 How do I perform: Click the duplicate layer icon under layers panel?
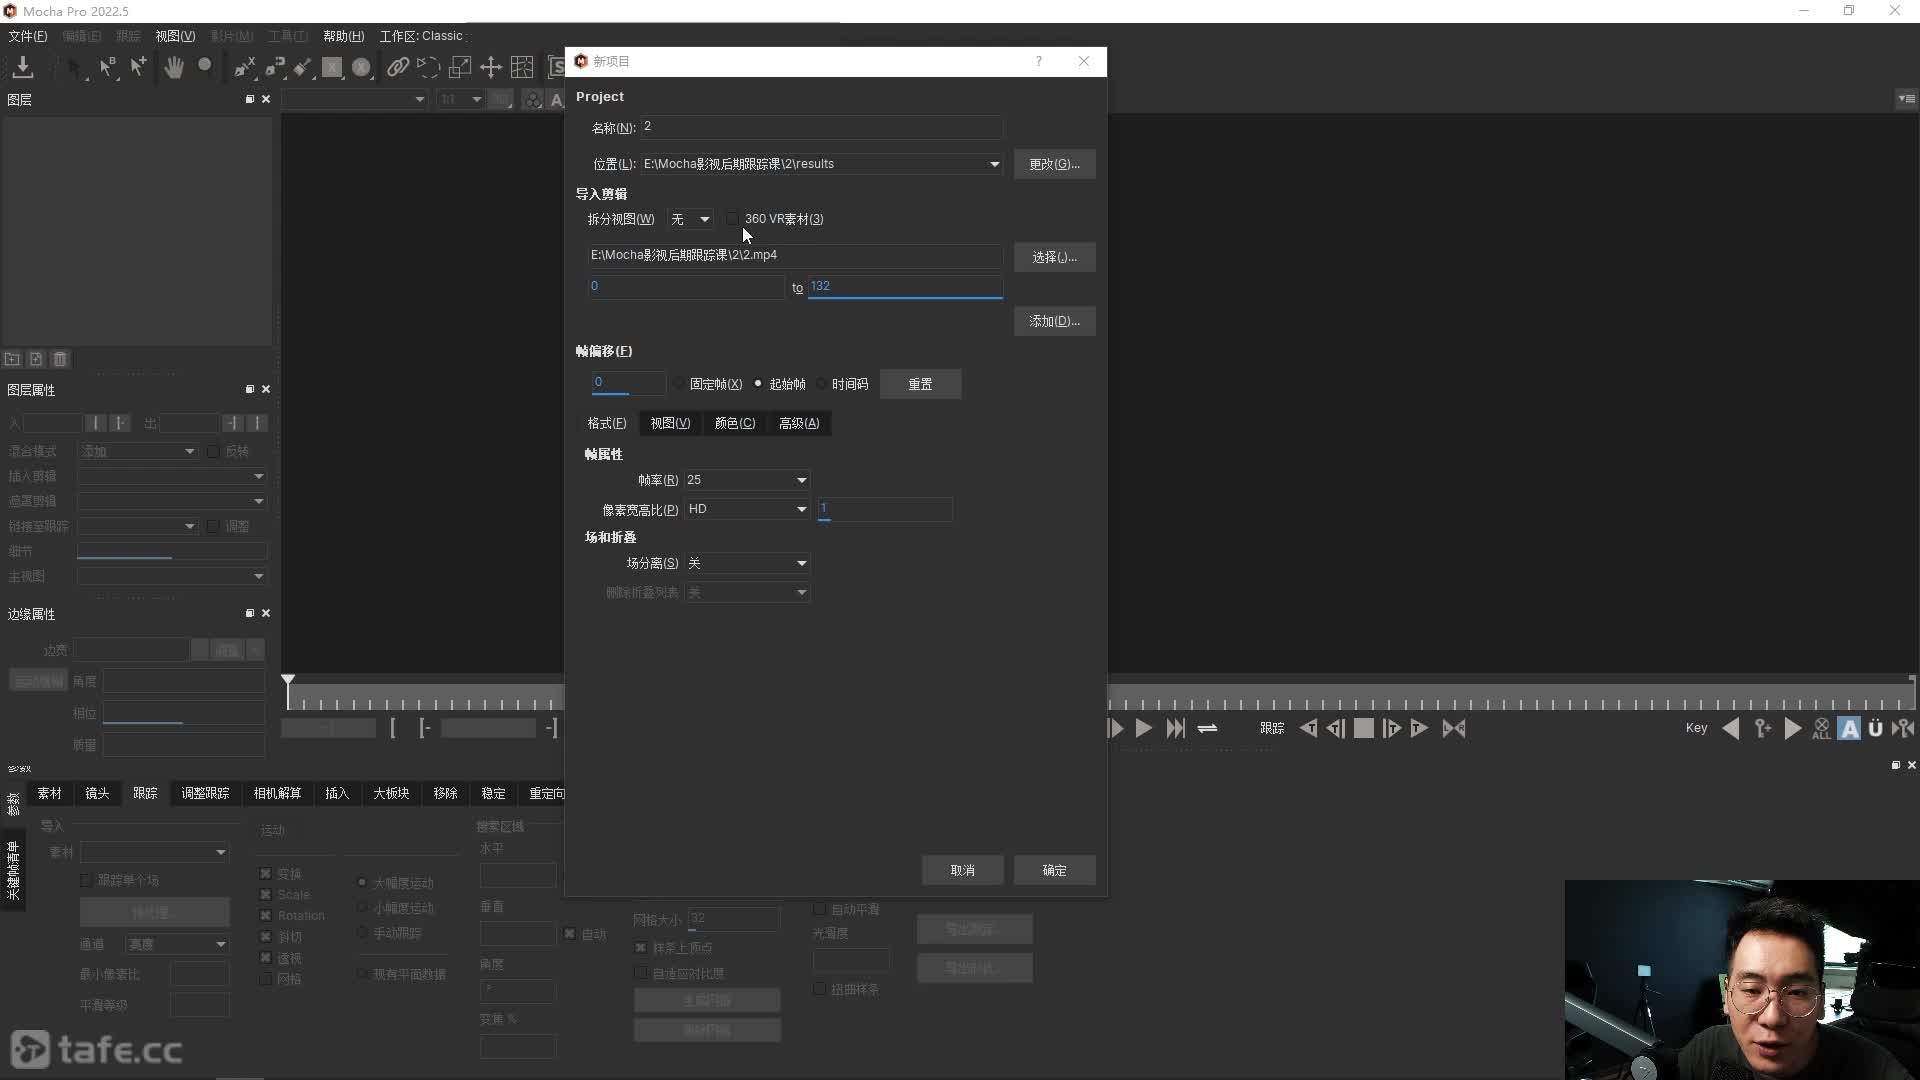(x=36, y=359)
